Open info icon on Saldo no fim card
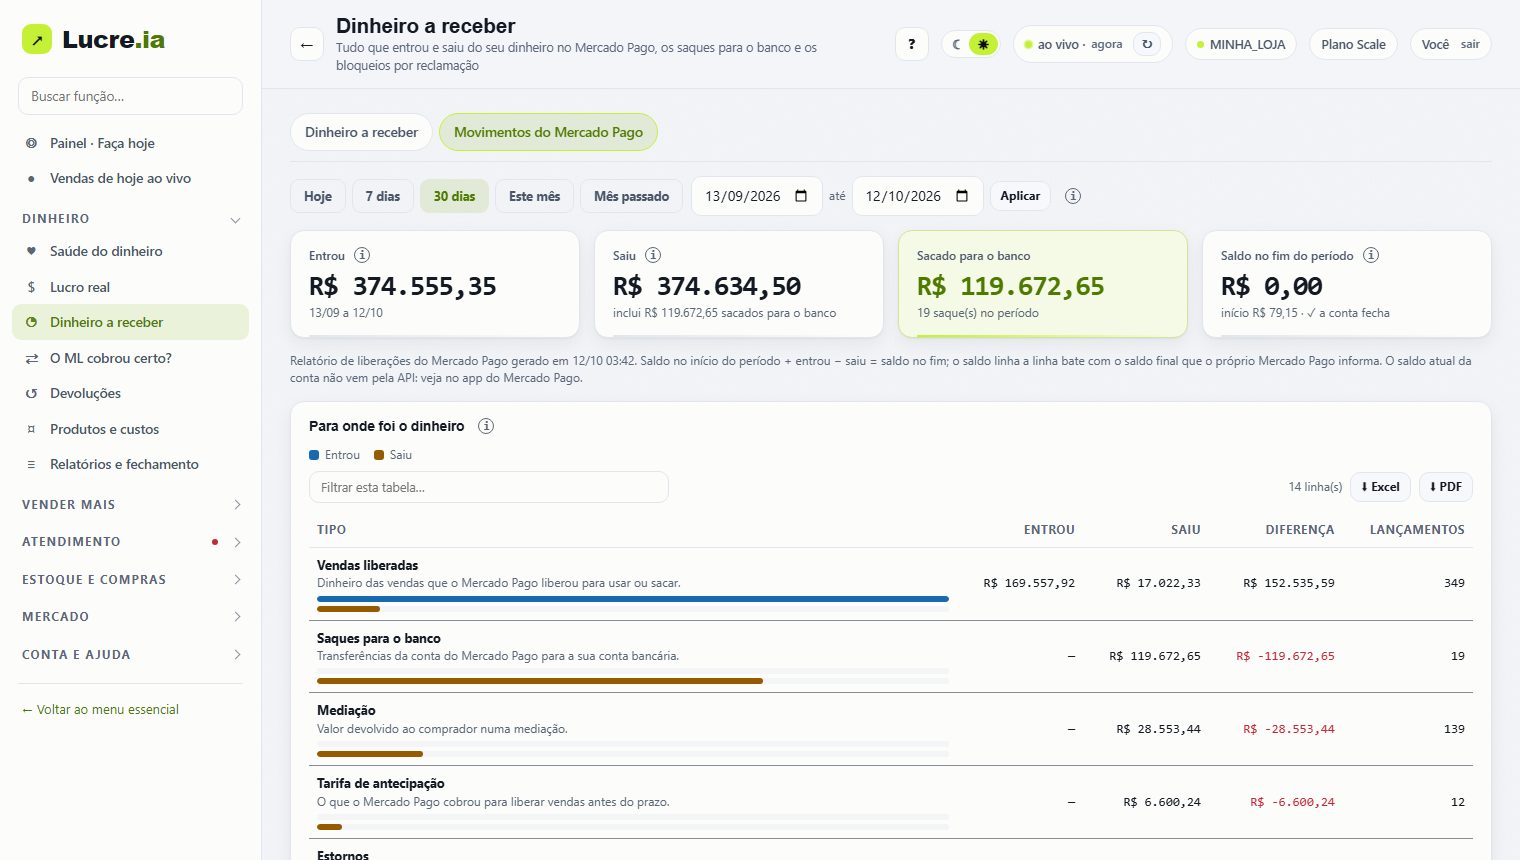 [1371, 255]
